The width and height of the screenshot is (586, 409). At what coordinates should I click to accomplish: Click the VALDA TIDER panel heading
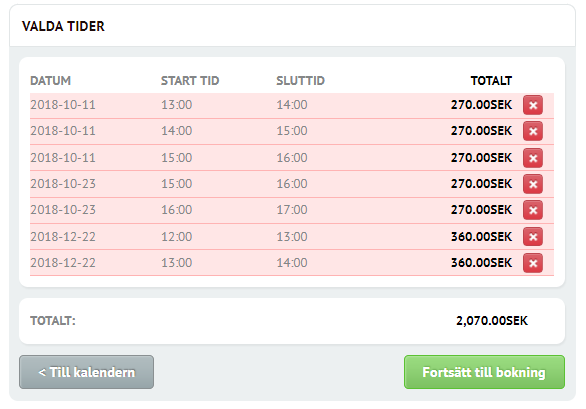point(63,27)
